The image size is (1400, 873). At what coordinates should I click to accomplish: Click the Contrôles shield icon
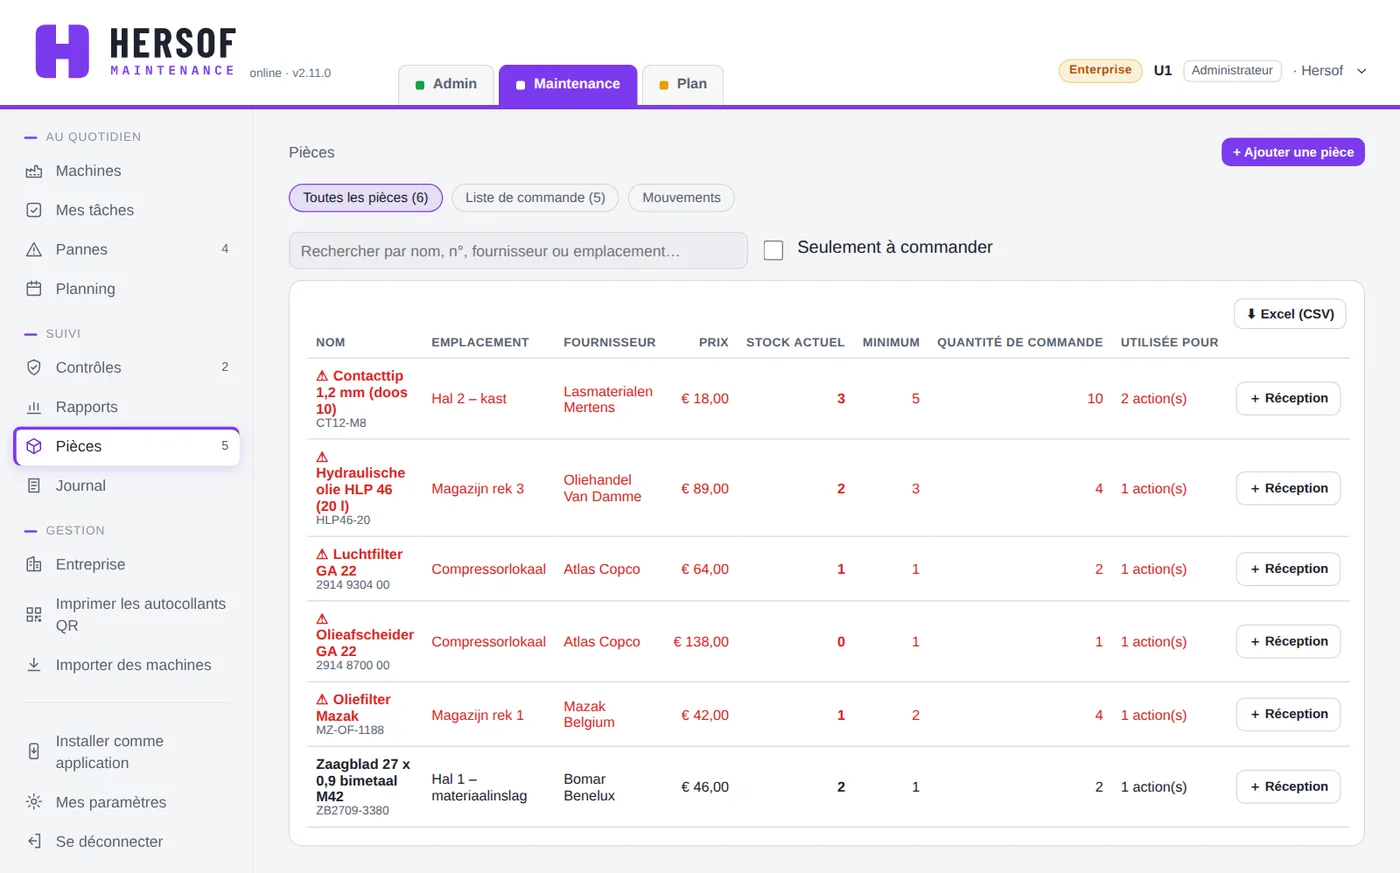(x=34, y=368)
